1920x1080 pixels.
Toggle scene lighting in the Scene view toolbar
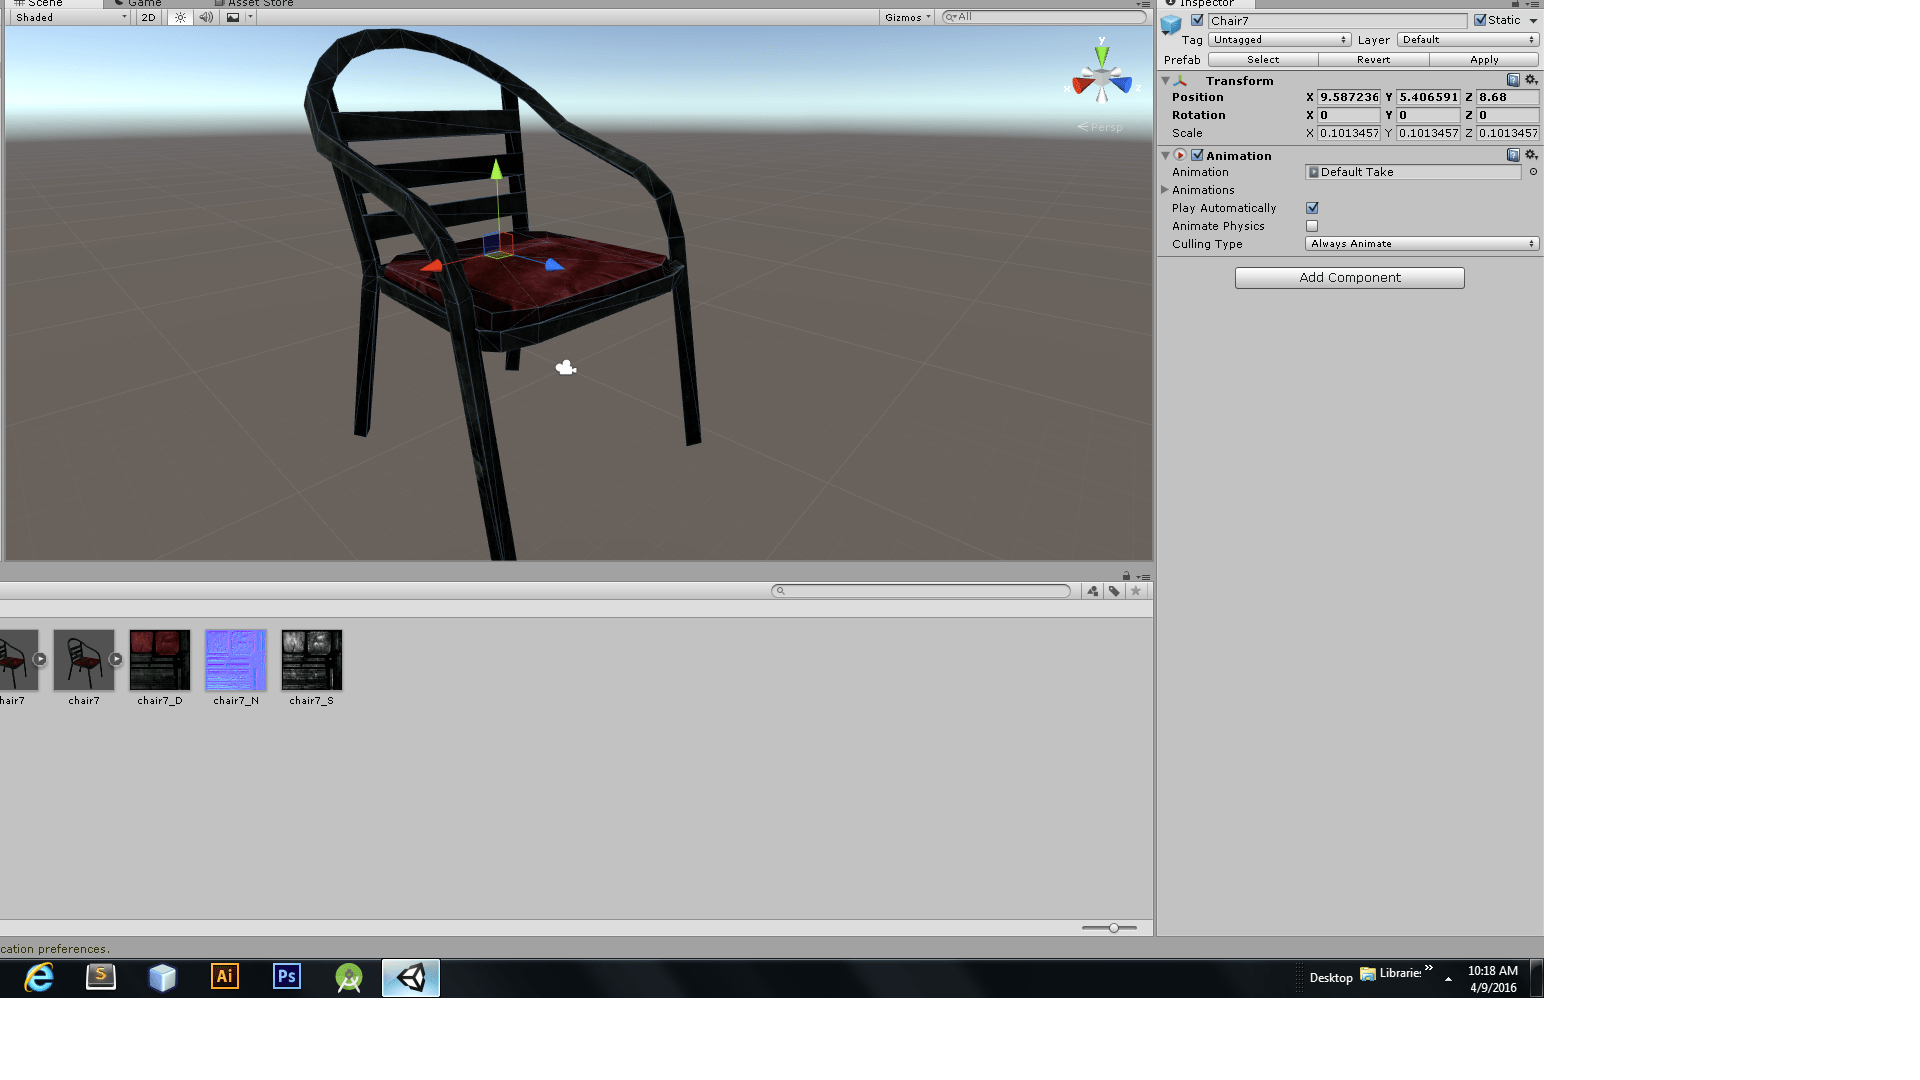pyautogui.click(x=180, y=17)
